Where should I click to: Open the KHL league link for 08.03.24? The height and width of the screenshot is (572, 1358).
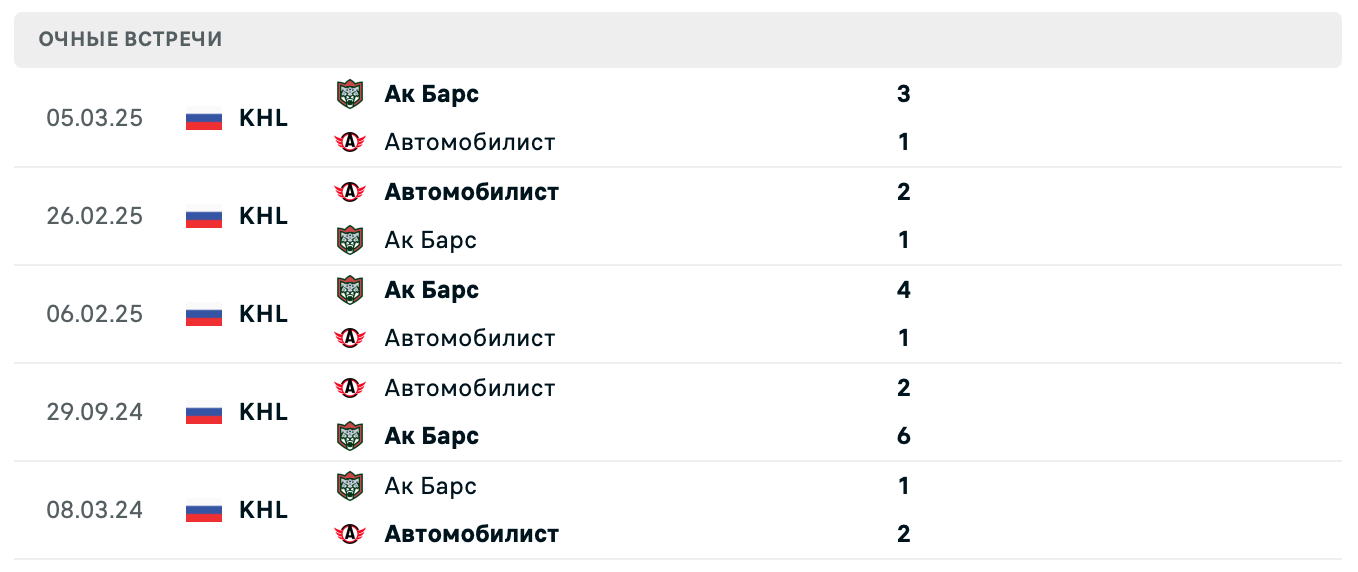pyautogui.click(x=263, y=510)
